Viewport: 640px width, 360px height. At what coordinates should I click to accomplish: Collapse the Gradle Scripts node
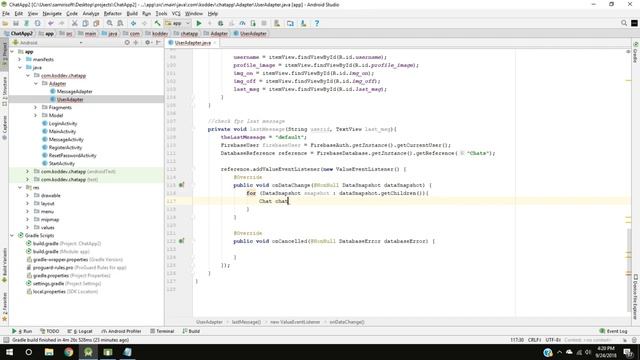12,236
